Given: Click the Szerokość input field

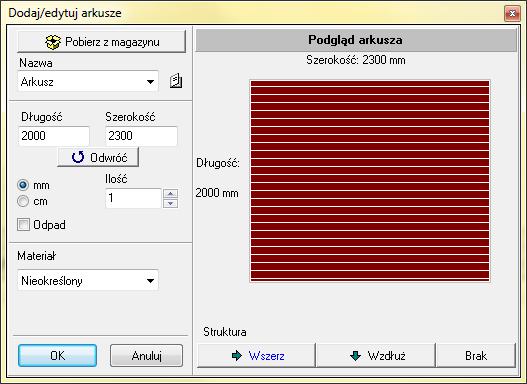Looking at the screenshot, I should click(141, 136).
